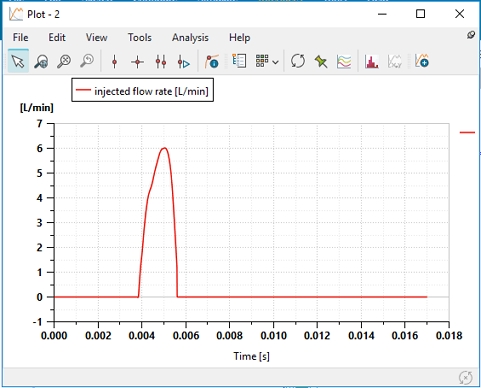Maximize the Plot - 2 window

click(x=421, y=14)
